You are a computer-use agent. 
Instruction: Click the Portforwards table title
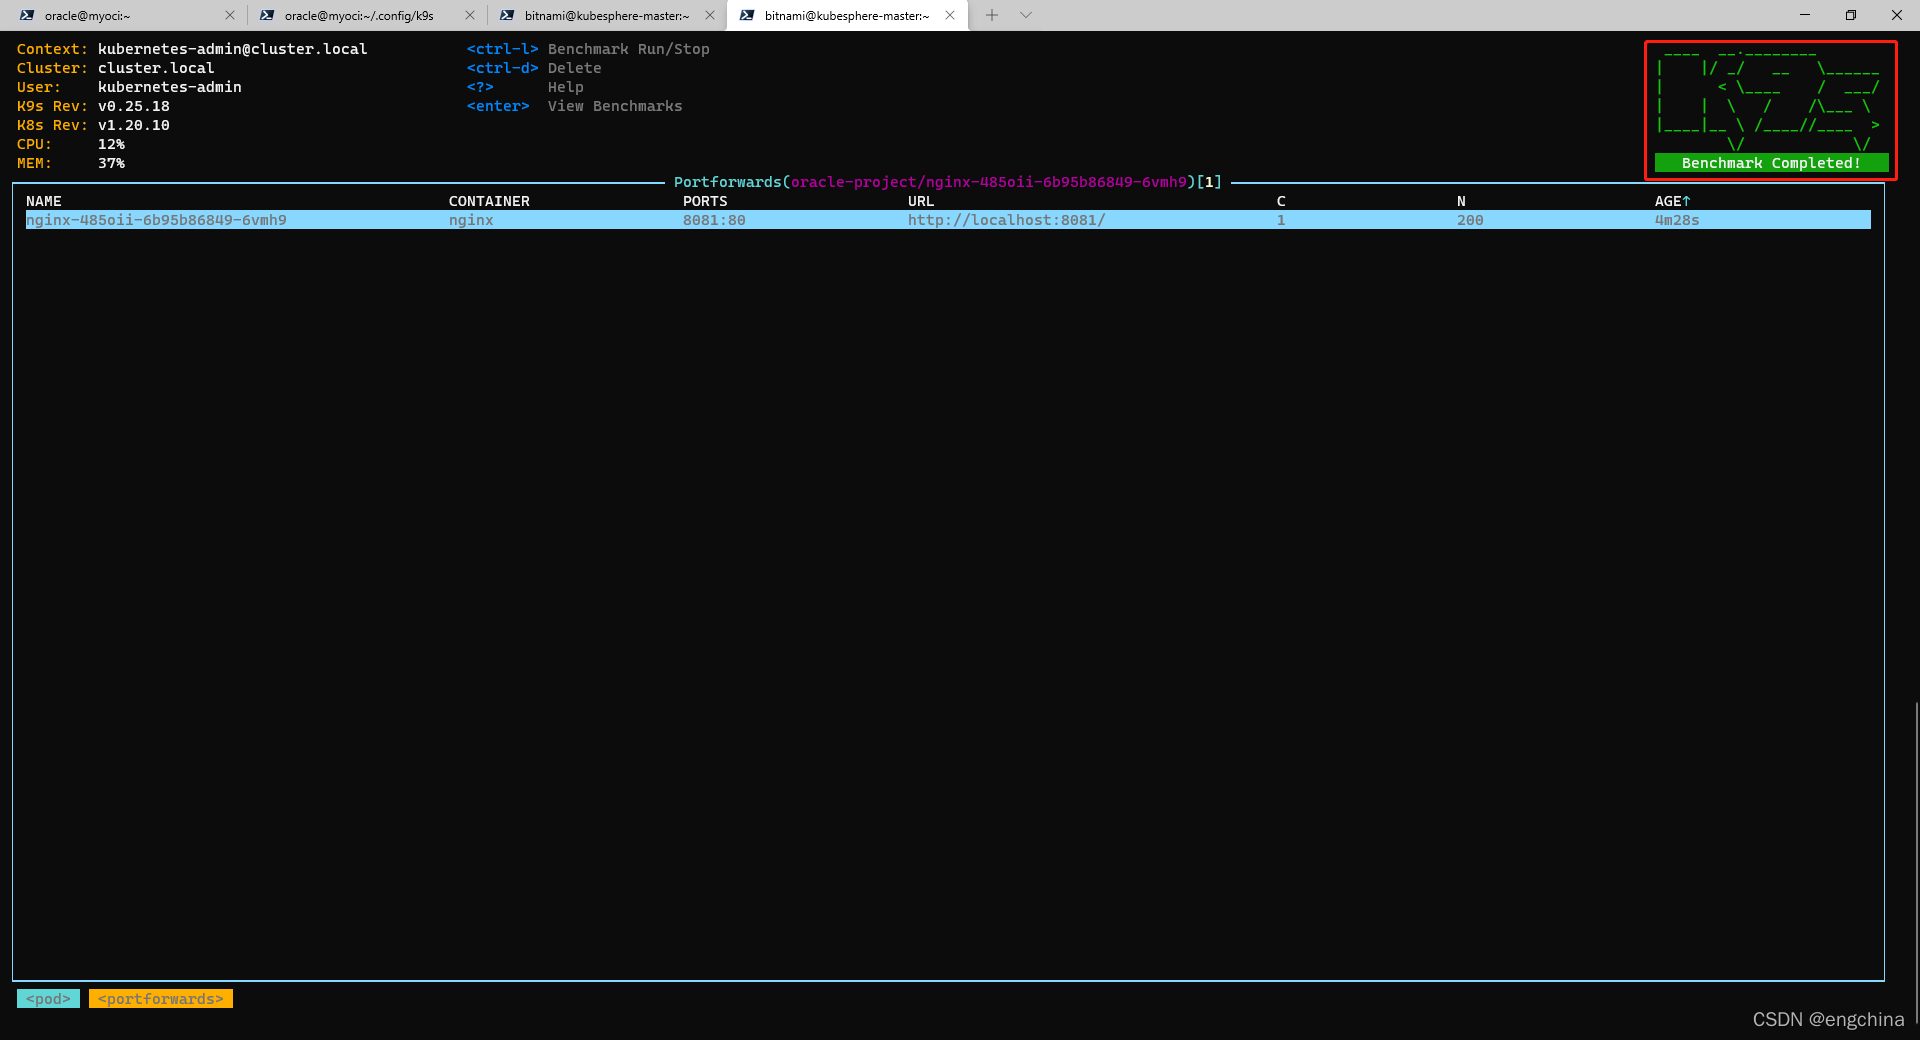947,182
